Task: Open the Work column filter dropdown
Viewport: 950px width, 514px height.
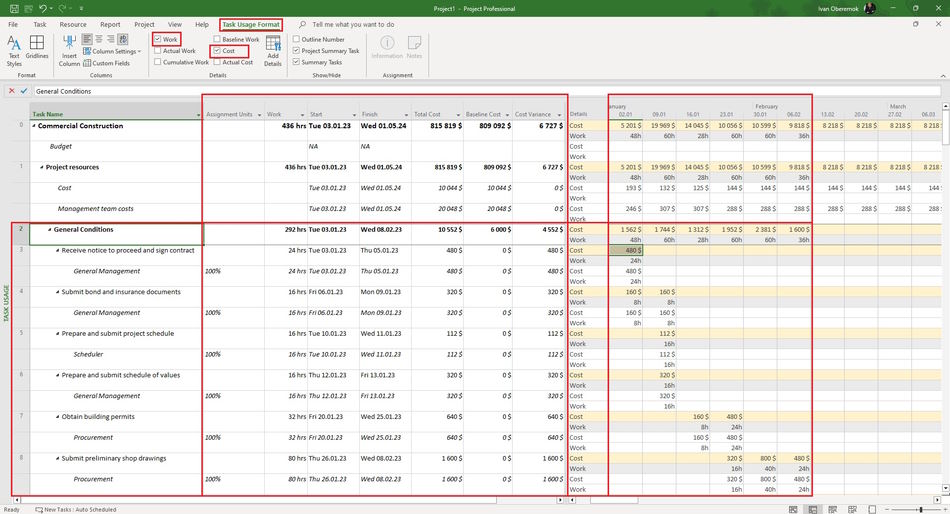Action: click(302, 115)
